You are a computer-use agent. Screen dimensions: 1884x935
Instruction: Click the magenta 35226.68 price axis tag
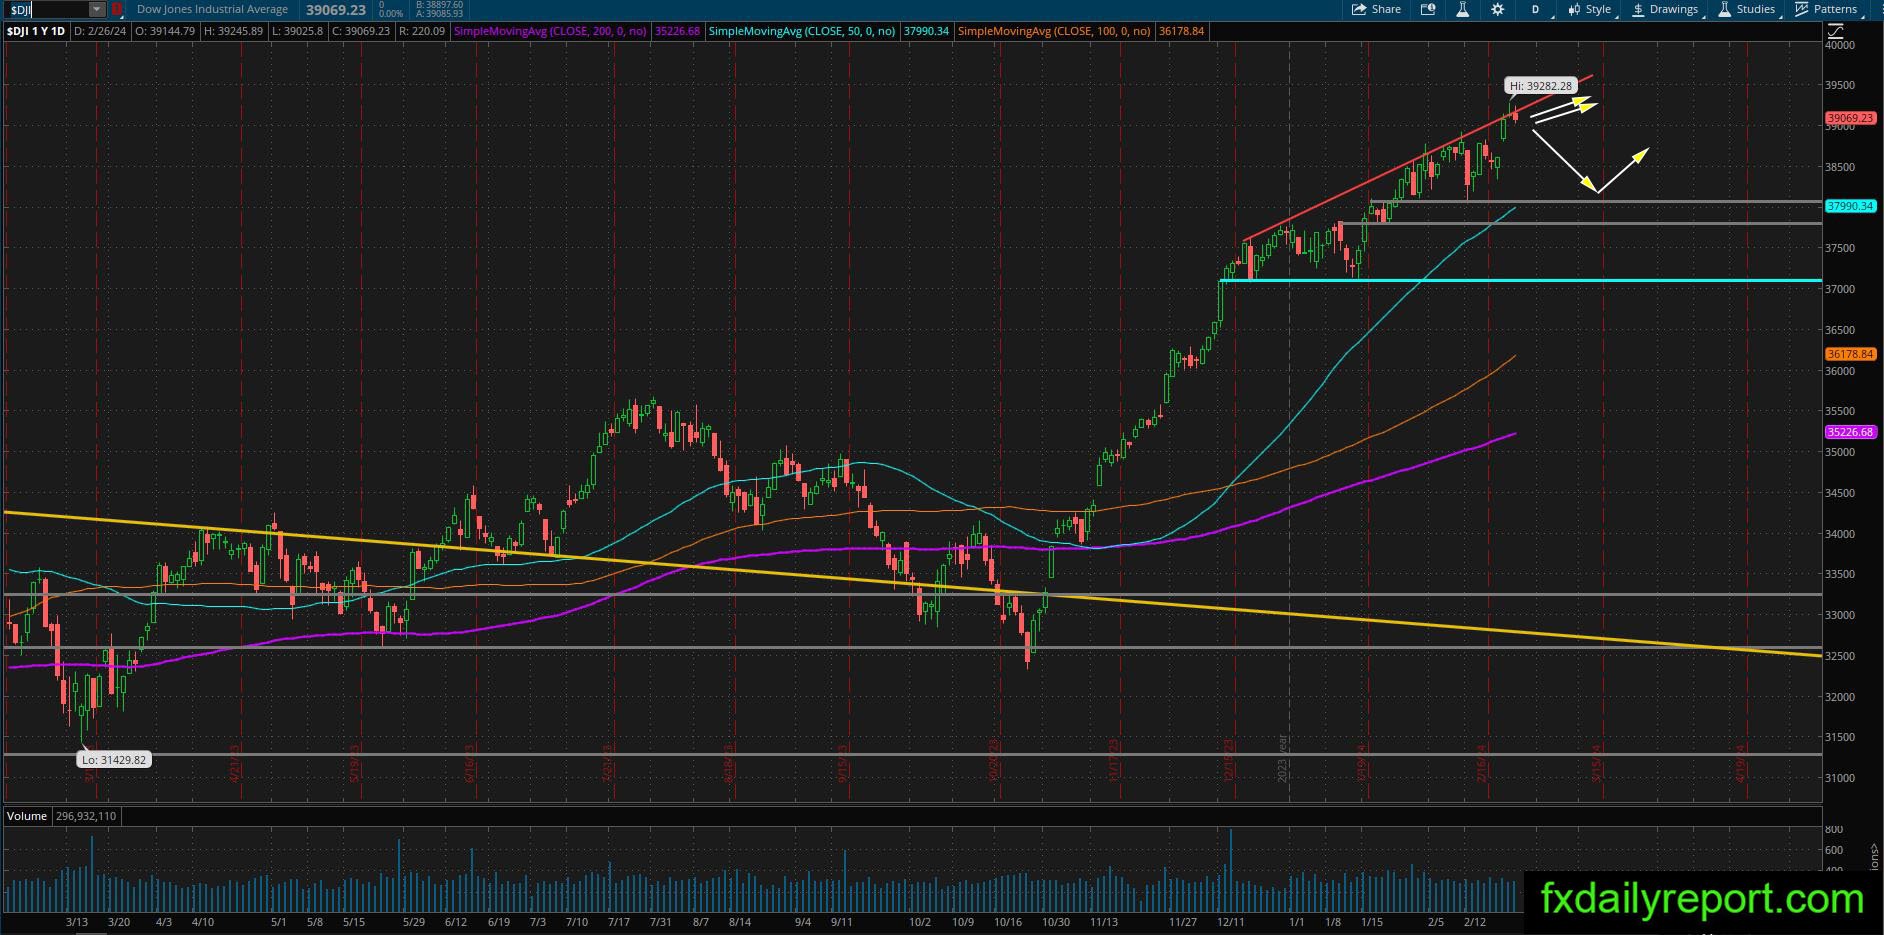(x=1850, y=432)
